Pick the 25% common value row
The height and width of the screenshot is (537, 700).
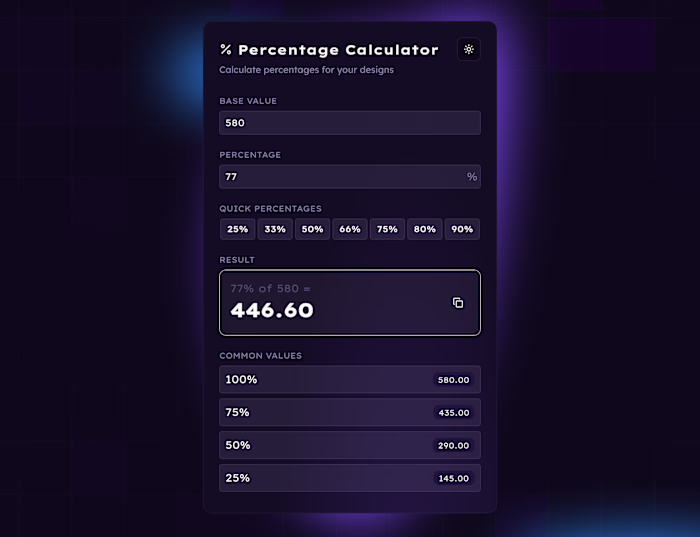[320, 478]
